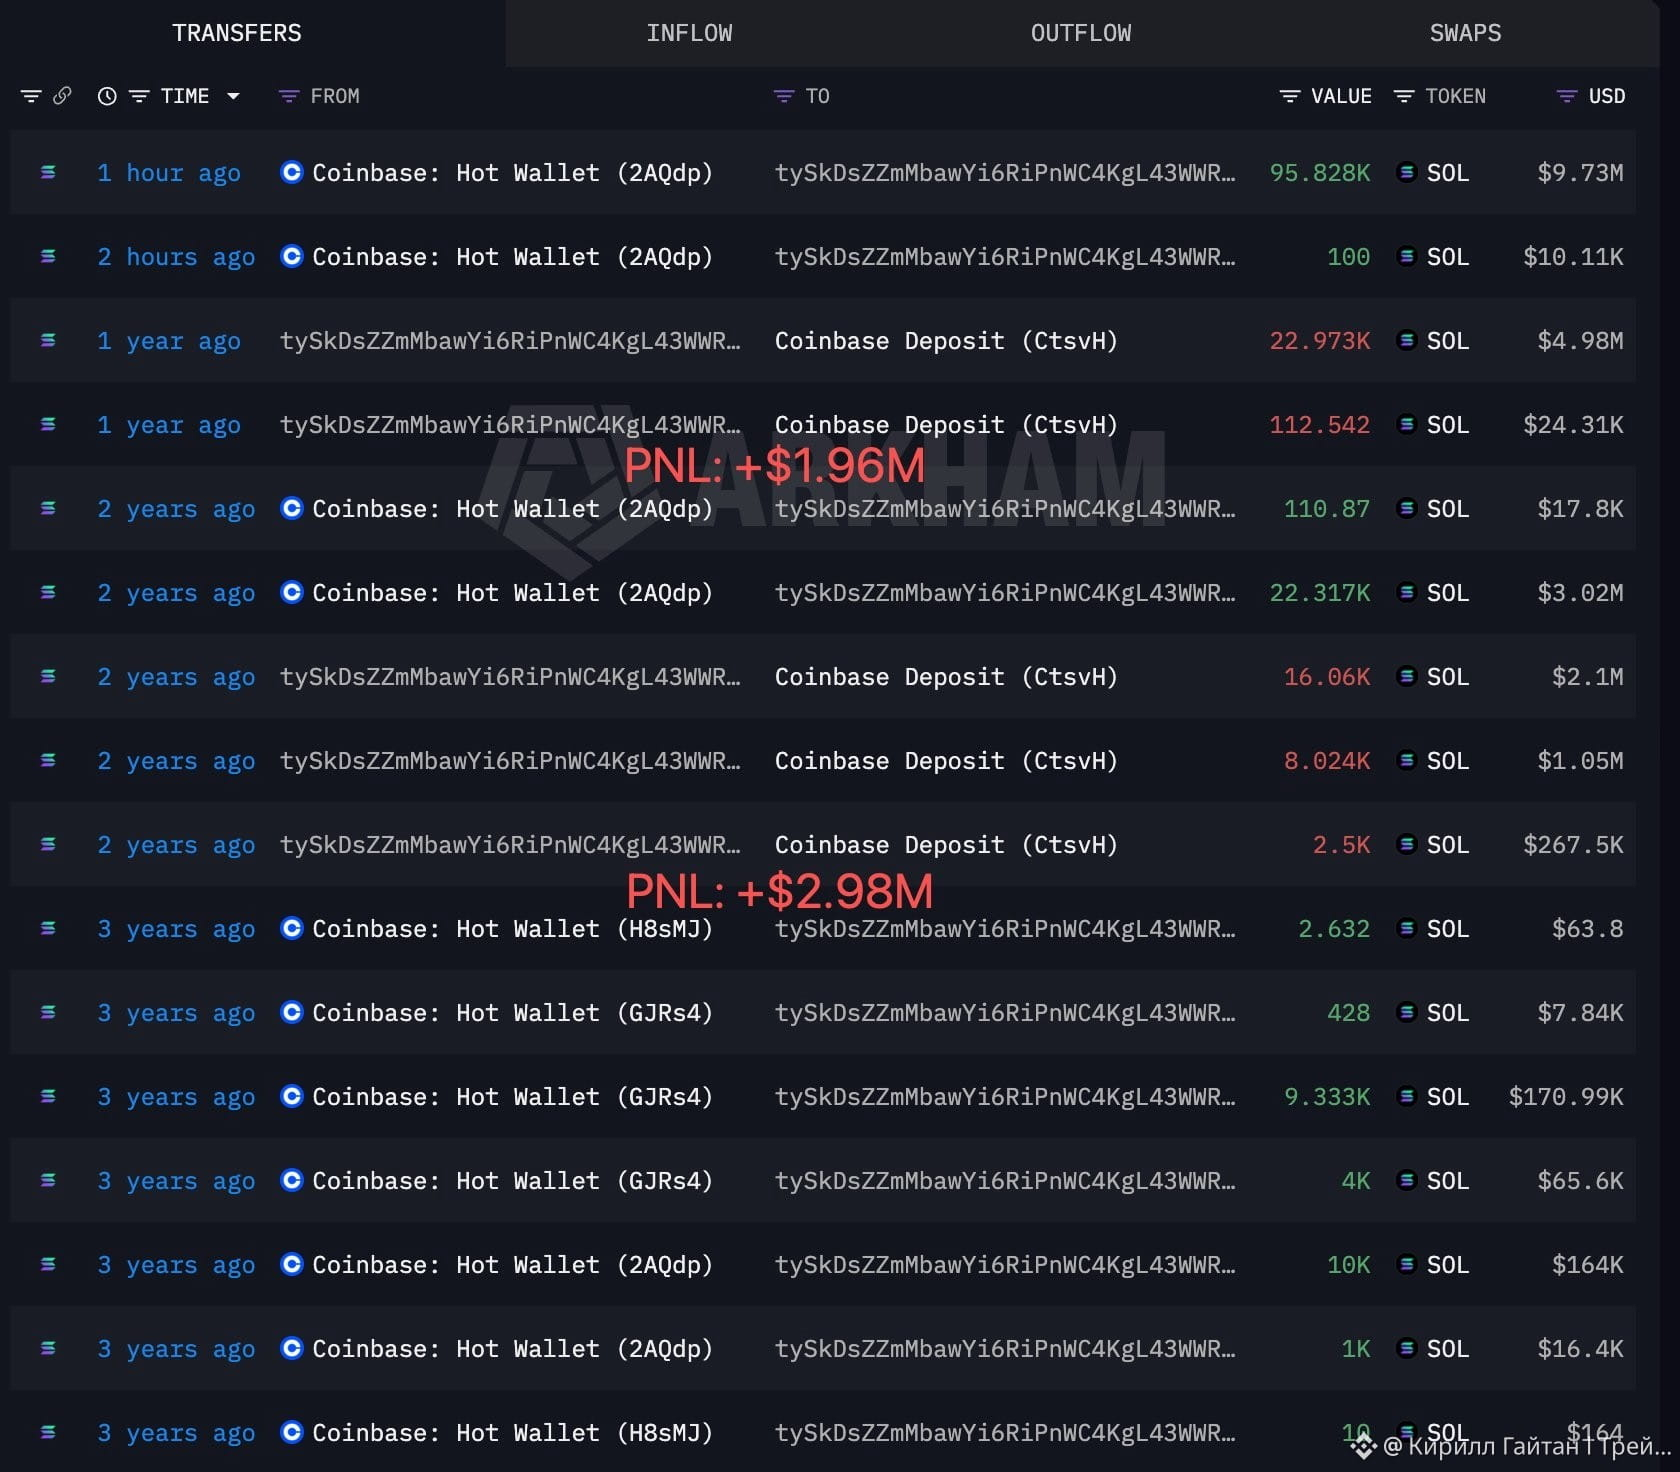This screenshot has height=1472, width=1680.
Task: Open '1 hour ago' transaction link
Action: 169,173
